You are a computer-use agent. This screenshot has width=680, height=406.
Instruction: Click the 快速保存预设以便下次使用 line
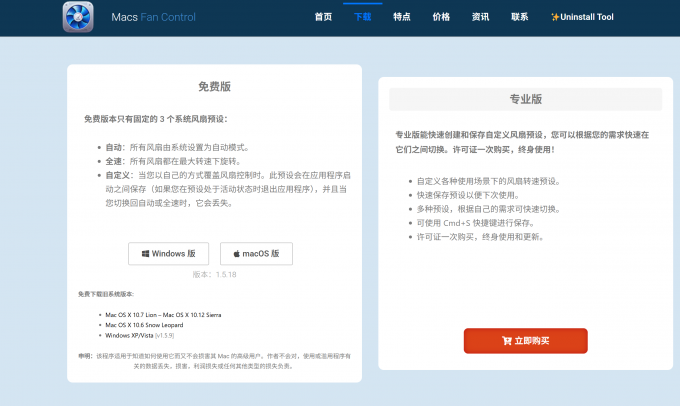[x=468, y=195]
